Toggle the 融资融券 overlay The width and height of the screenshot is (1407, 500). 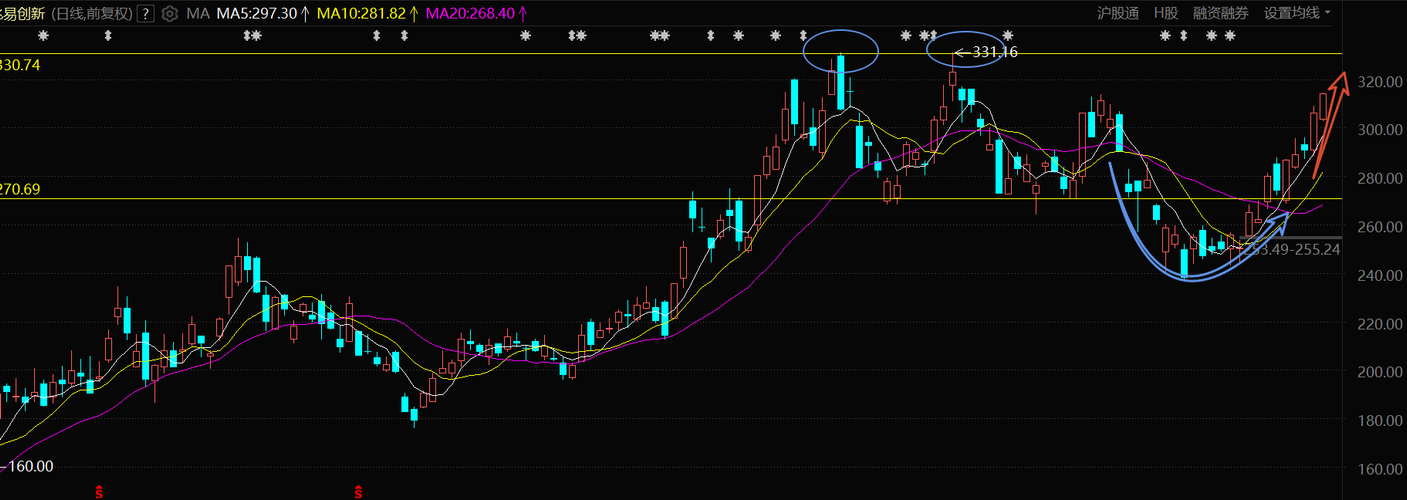click(1221, 13)
